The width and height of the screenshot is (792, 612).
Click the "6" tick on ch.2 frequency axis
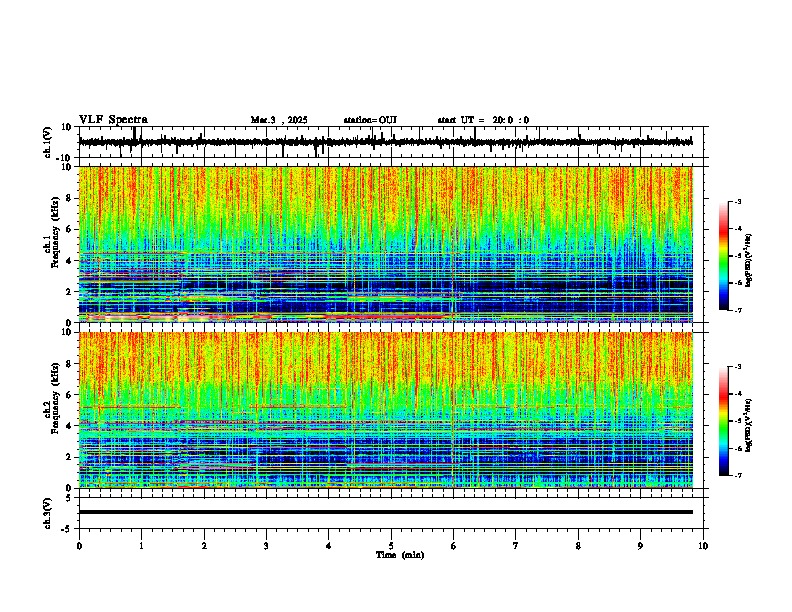(x=69, y=395)
